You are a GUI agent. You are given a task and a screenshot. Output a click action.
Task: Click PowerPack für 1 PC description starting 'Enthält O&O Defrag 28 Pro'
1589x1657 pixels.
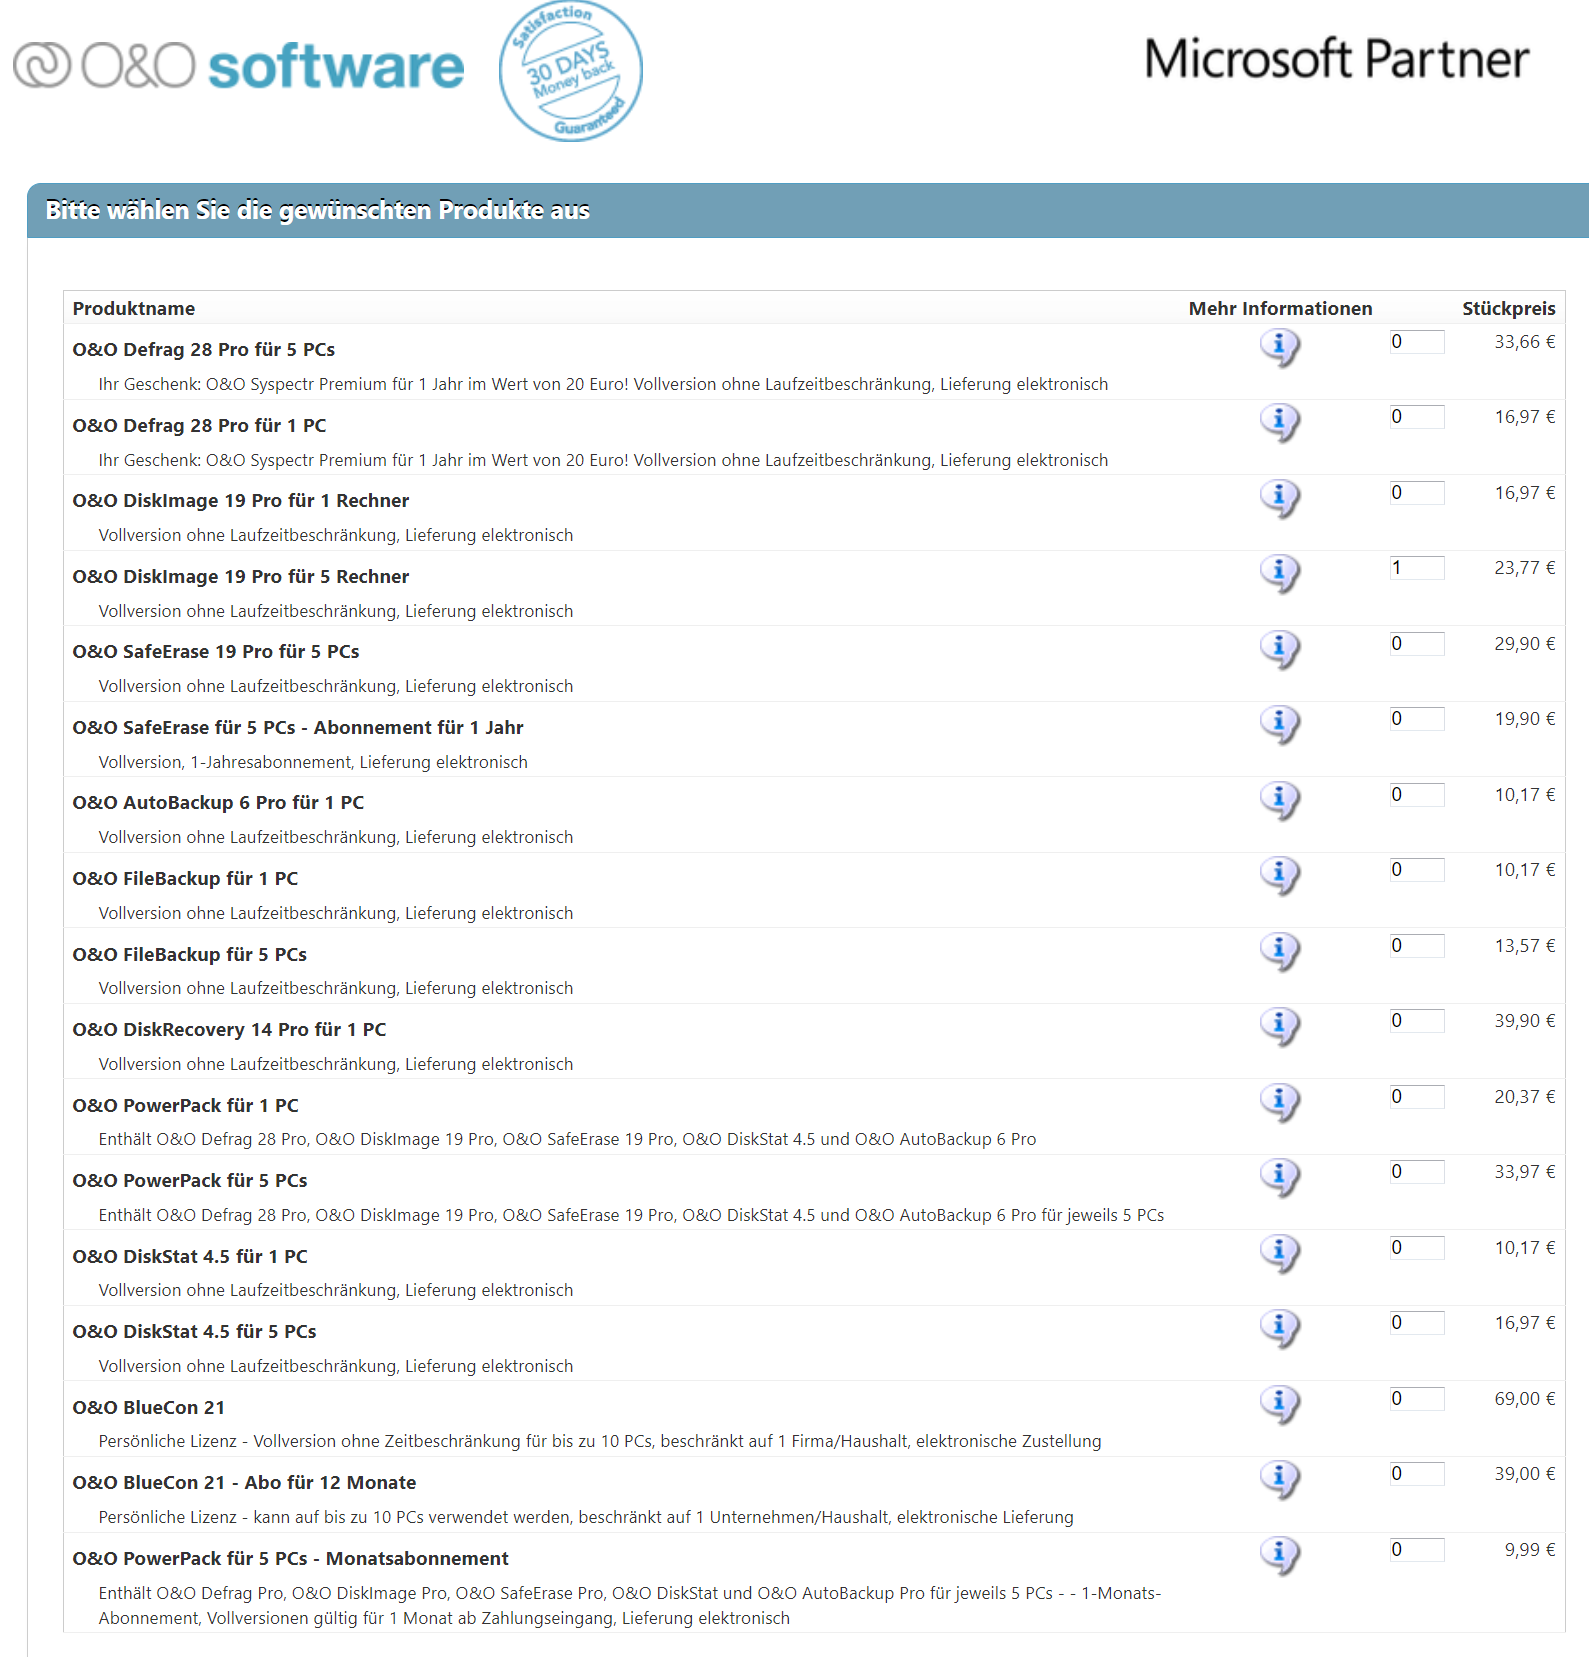click(x=567, y=1140)
